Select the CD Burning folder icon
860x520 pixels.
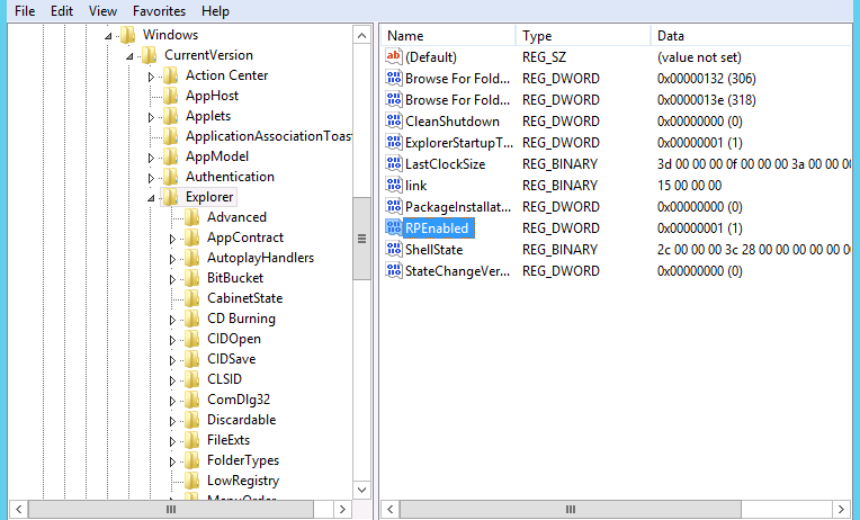[192, 318]
